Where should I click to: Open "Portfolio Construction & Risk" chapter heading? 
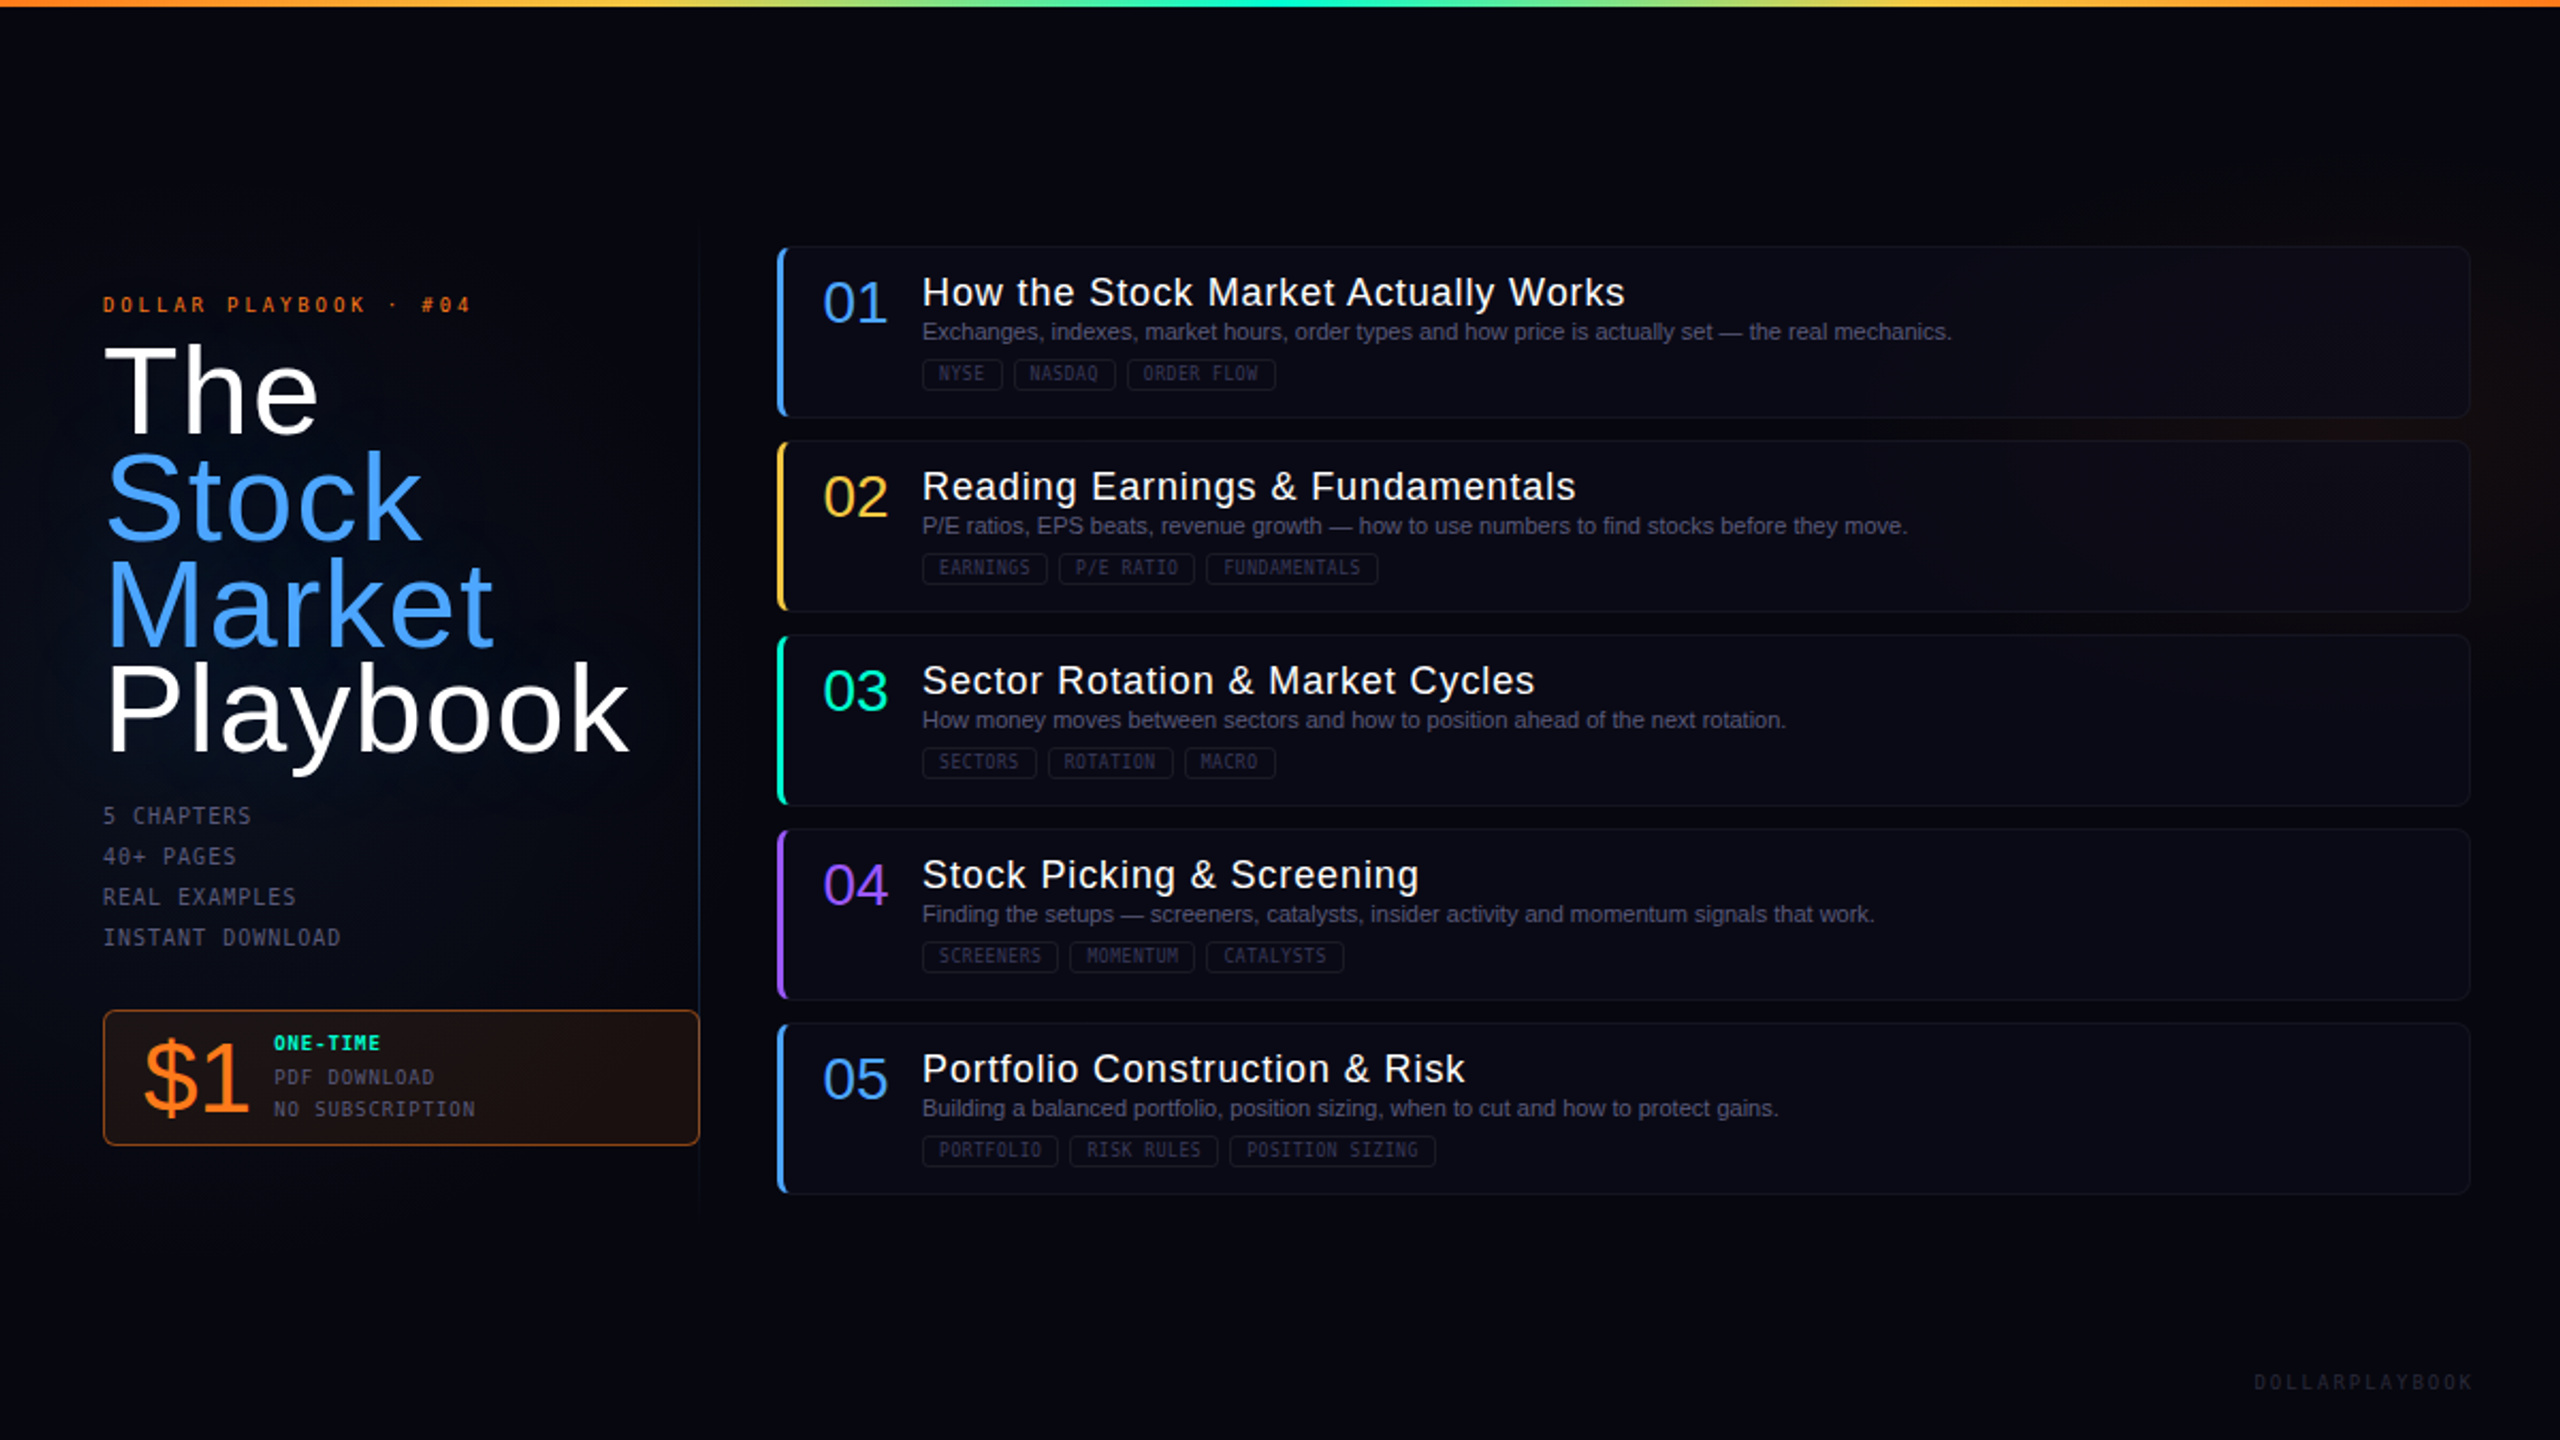[1193, 1069]
